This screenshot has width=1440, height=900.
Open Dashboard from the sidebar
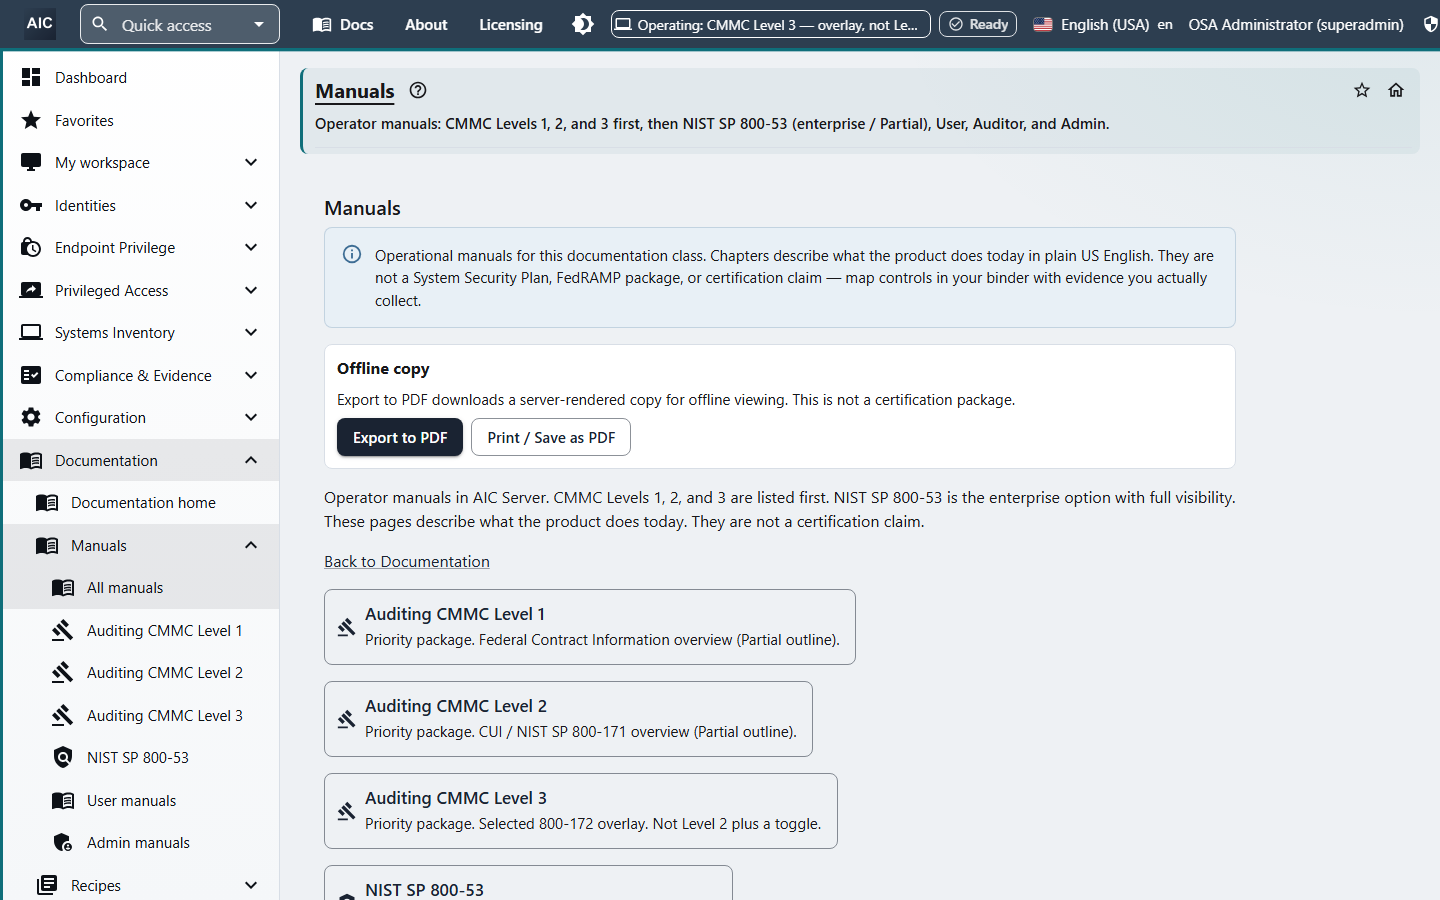(x=141, y=77)
